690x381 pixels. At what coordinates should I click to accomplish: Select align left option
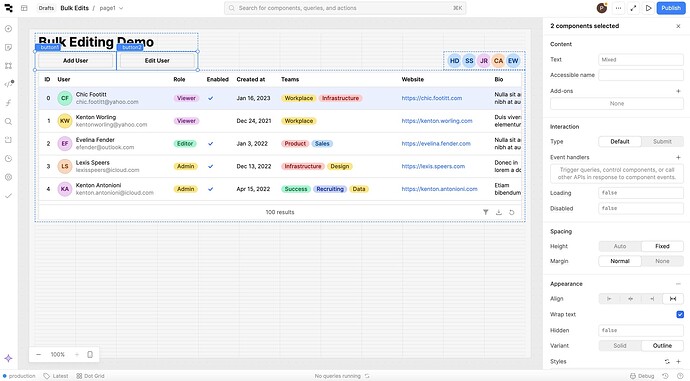(609, 299)
